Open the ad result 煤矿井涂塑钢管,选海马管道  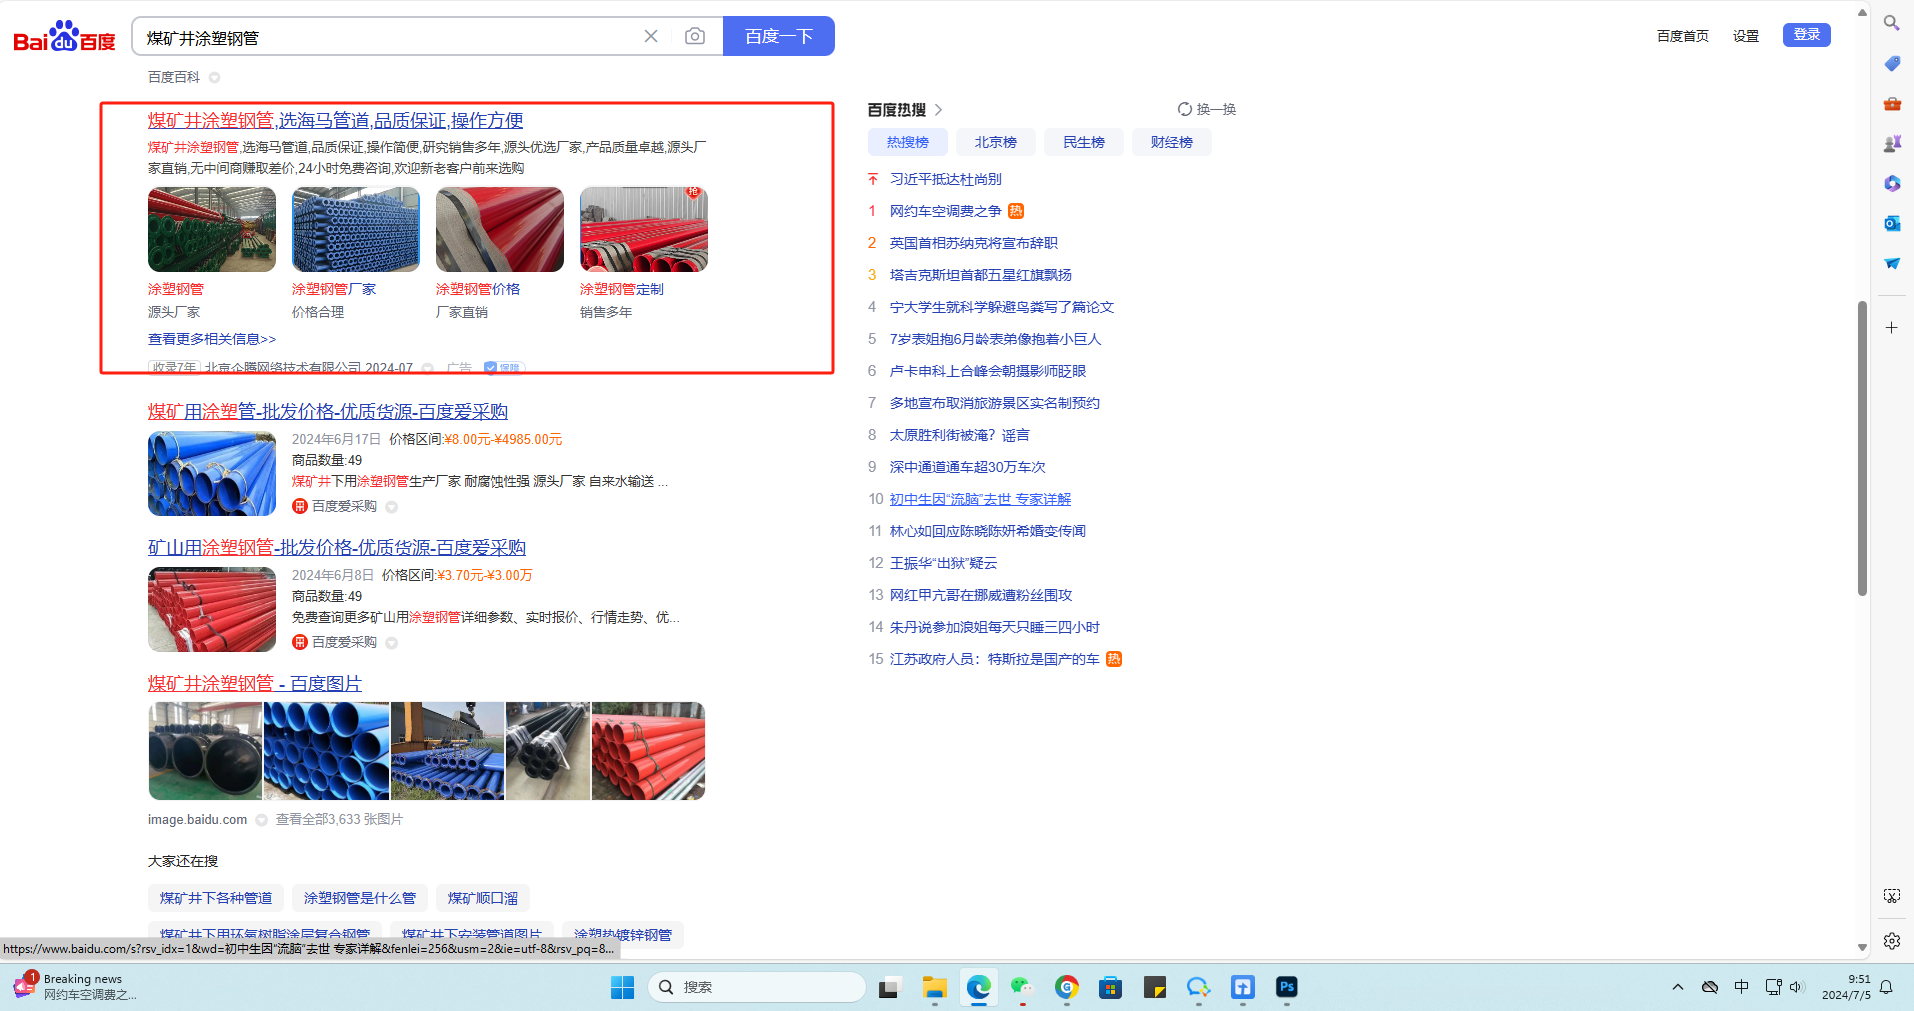point(335,120)
